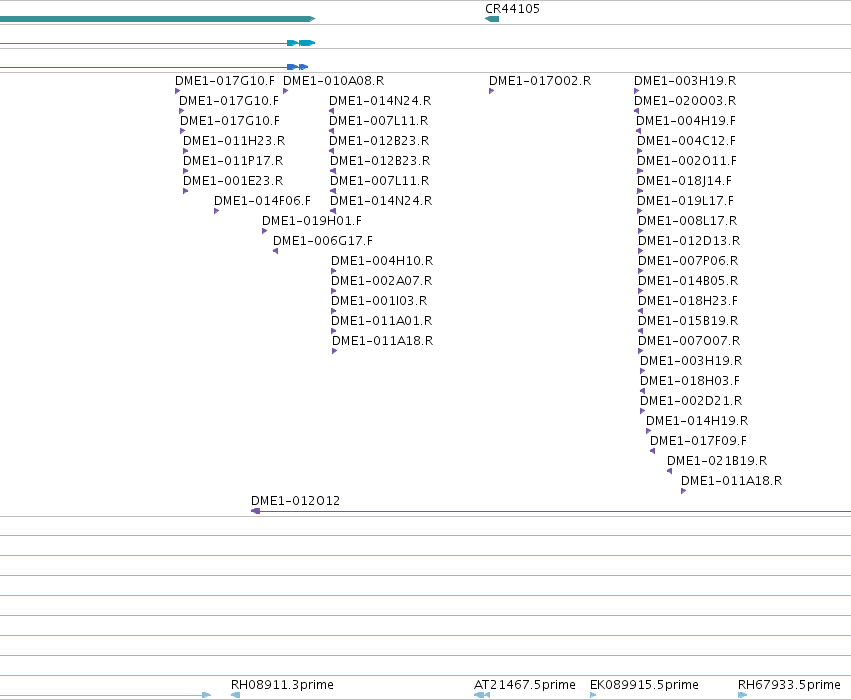Image resolution: width=851 pixels, height=700 pixels.
Task: Click the DME1-004H19.F label
Action: 686,120
